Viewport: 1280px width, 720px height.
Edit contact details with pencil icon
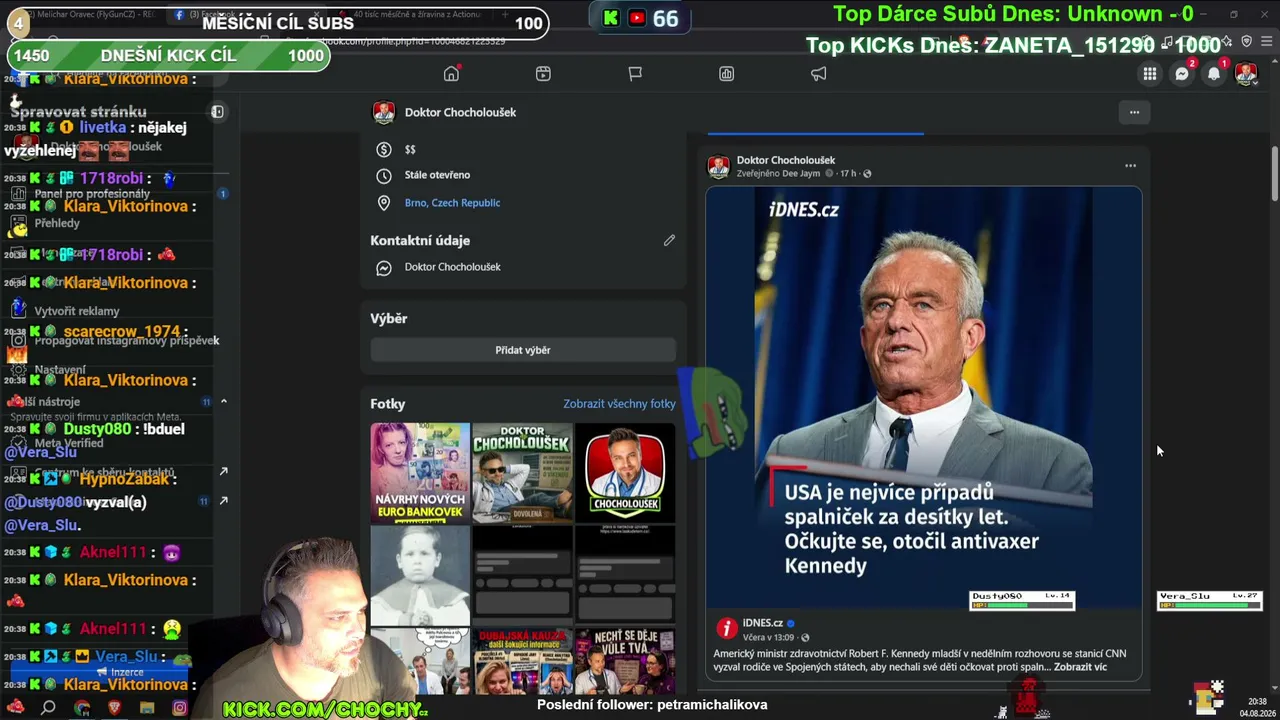coord(669,240)
